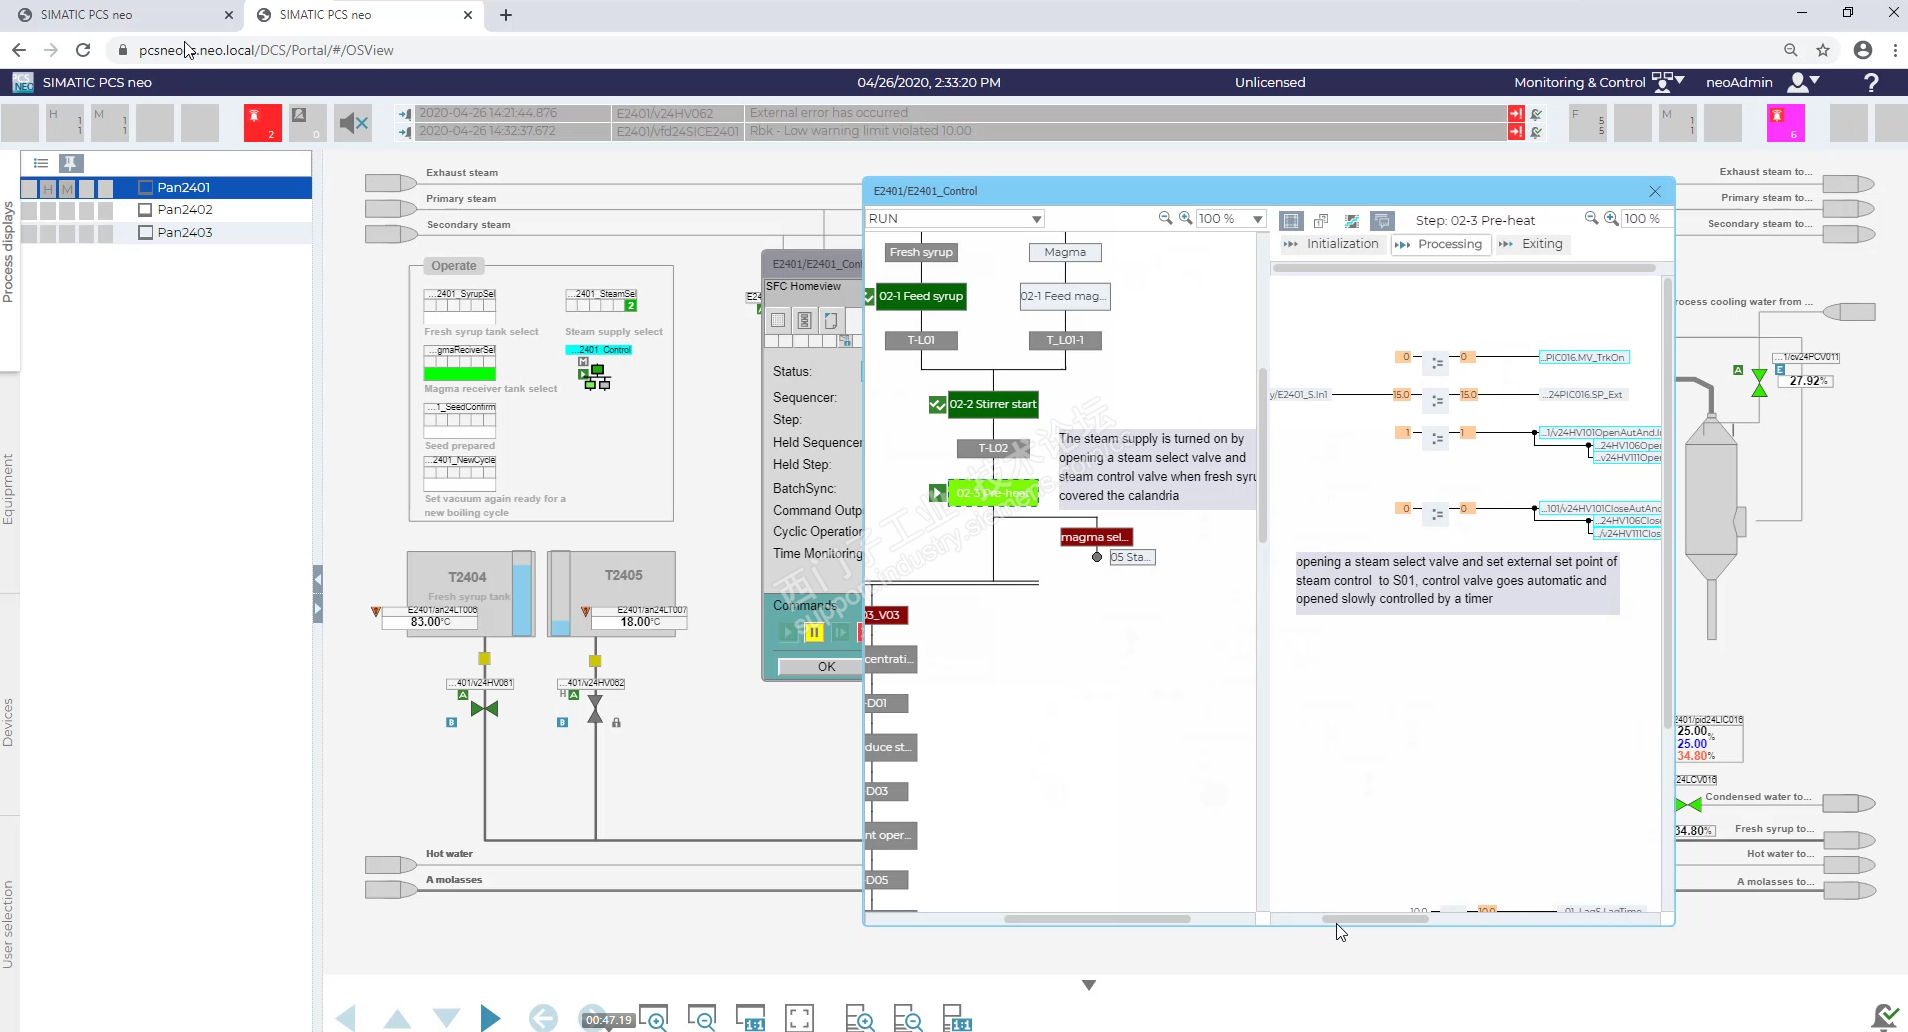Toggle the list view icon in navigation panel

[41, 163]
